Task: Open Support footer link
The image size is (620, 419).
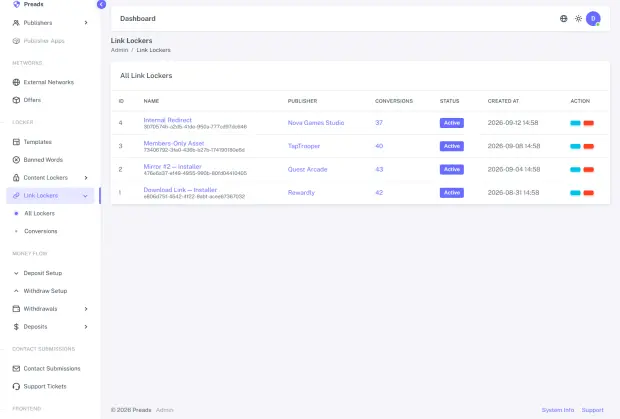Action: point(592,410)
